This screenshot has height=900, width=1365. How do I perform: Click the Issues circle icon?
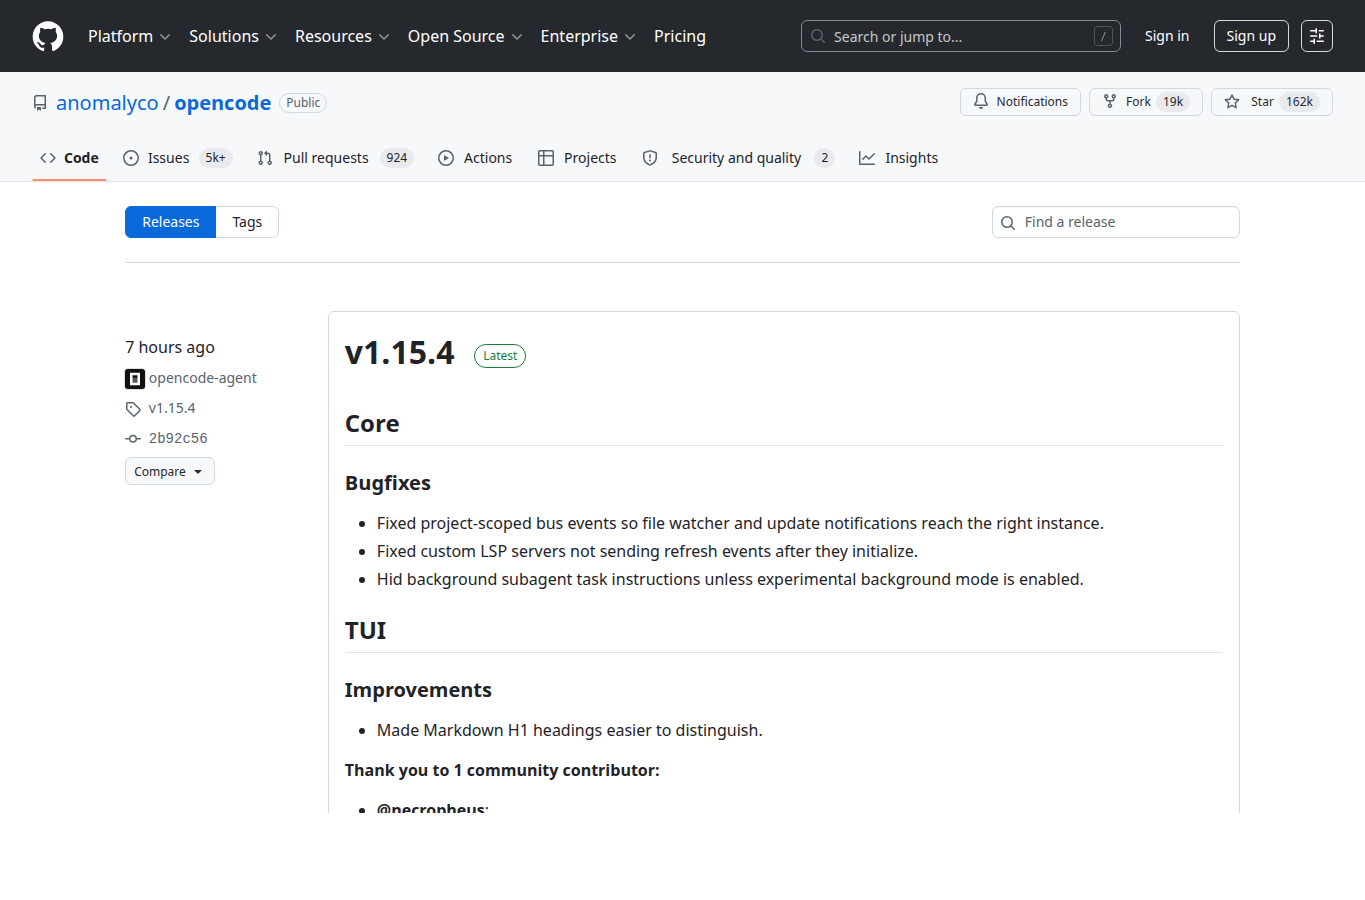131,158
